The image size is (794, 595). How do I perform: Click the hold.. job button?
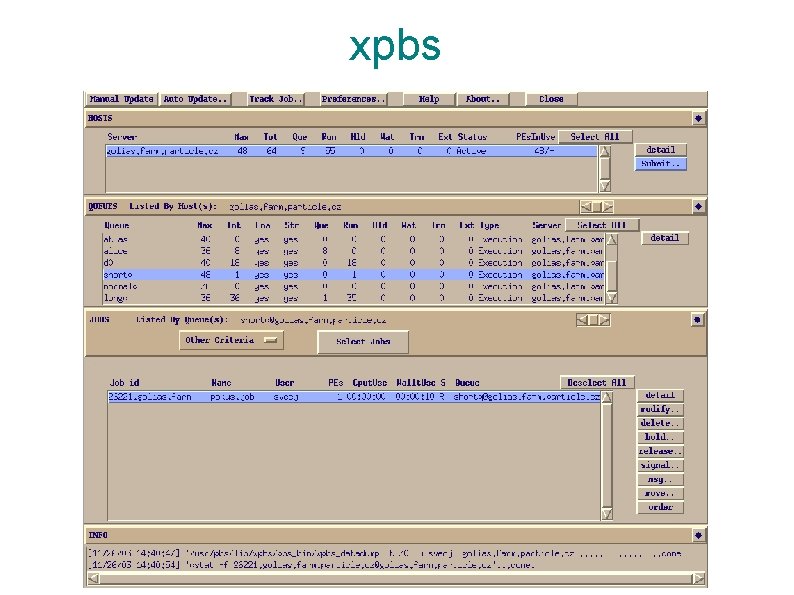tap(660, 437)
